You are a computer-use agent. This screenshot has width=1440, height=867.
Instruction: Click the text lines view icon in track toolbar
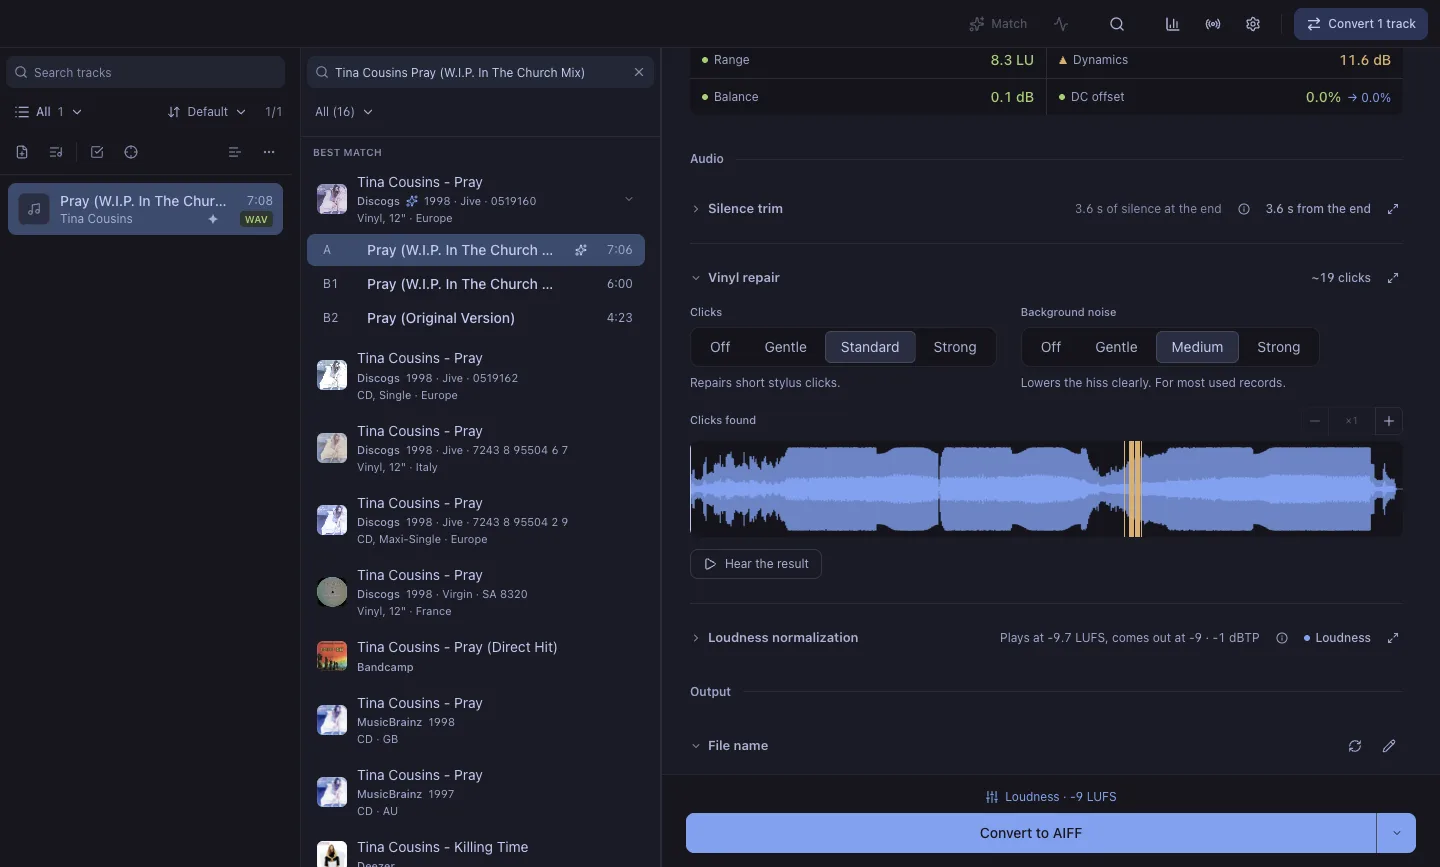[x=234, y=152]
